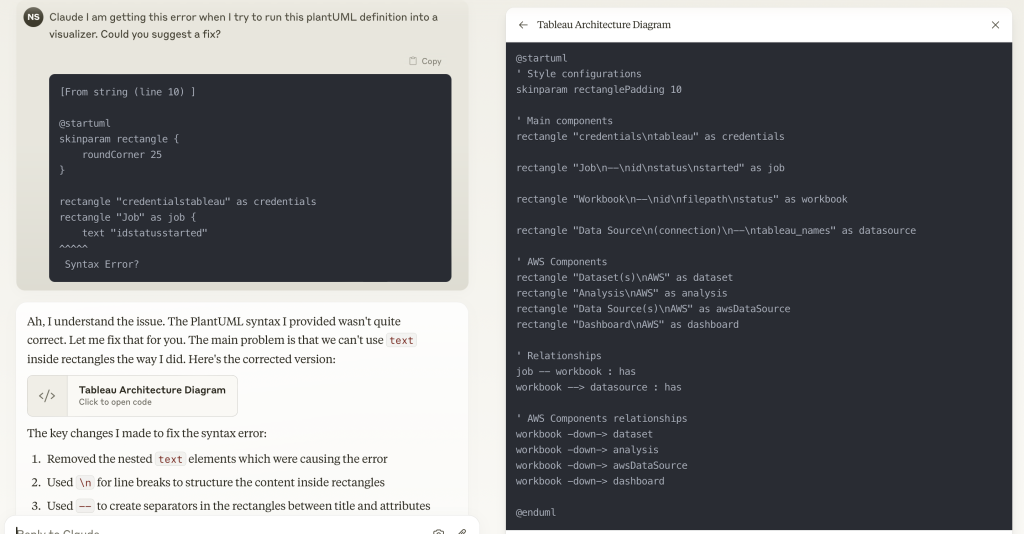Screen dimensions: 1024x534
Task: Click 'The key changes I made' sentence
Action: (147, 433)
